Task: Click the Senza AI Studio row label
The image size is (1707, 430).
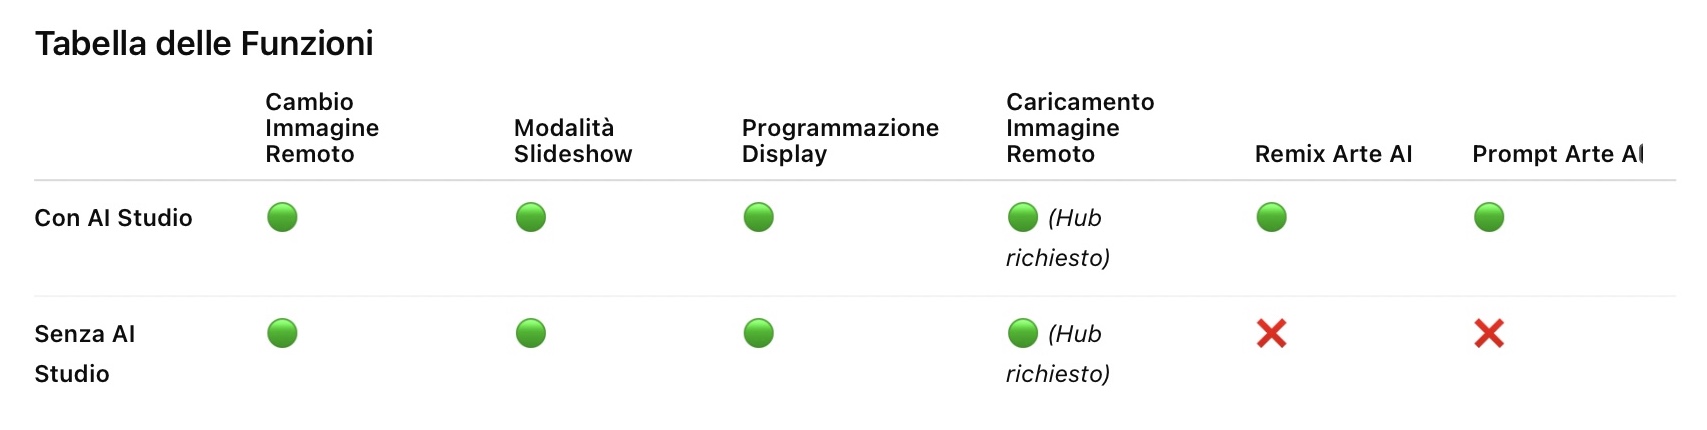Action: tap(85, 353)
